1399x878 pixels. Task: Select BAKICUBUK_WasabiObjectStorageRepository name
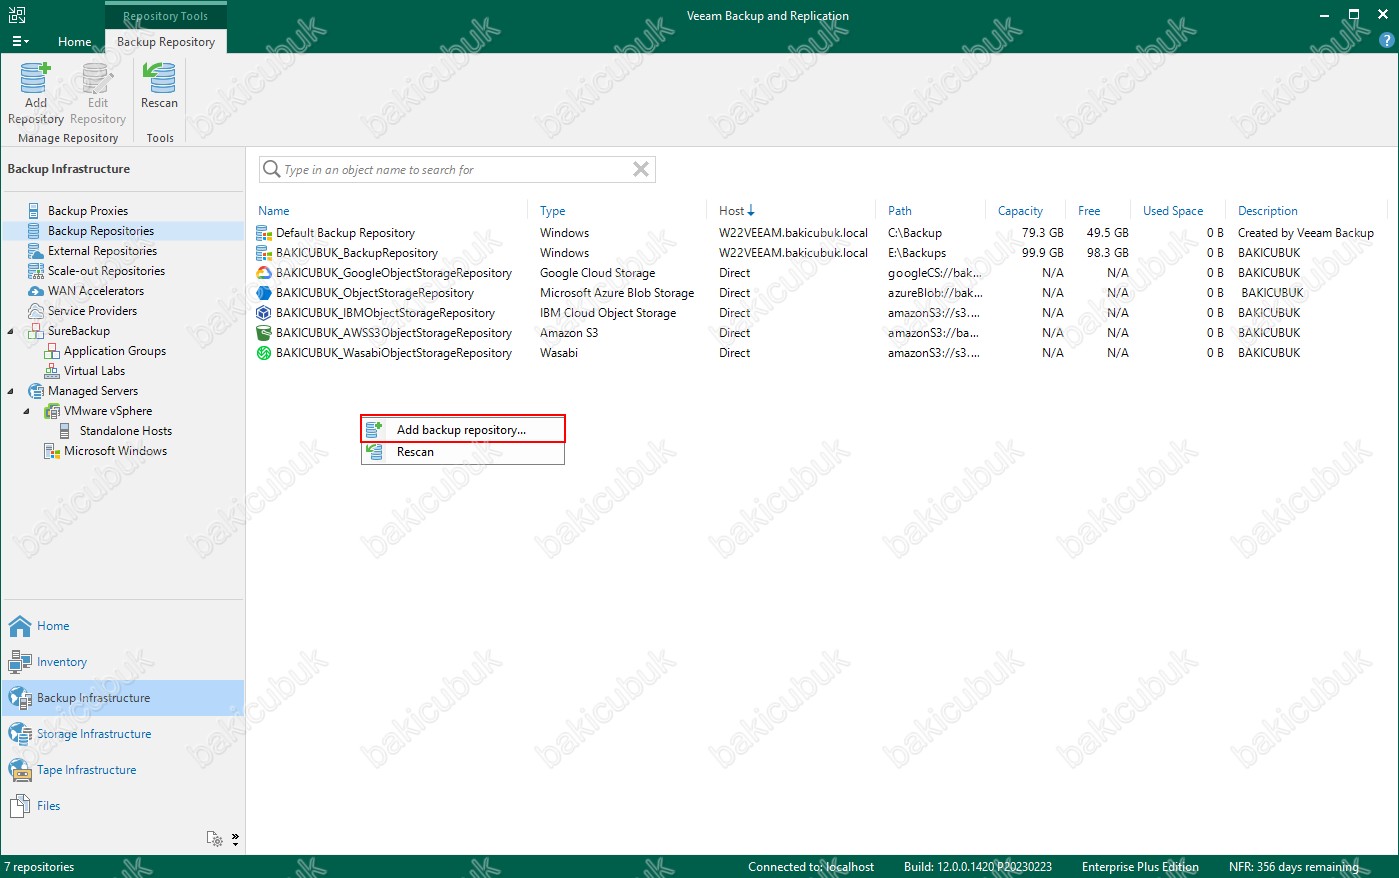tap(394, 353)
